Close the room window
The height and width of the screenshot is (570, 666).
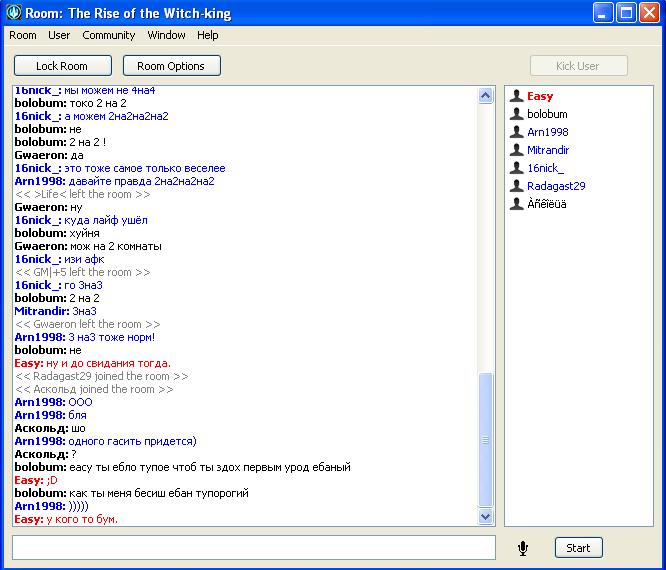point(649,12)
